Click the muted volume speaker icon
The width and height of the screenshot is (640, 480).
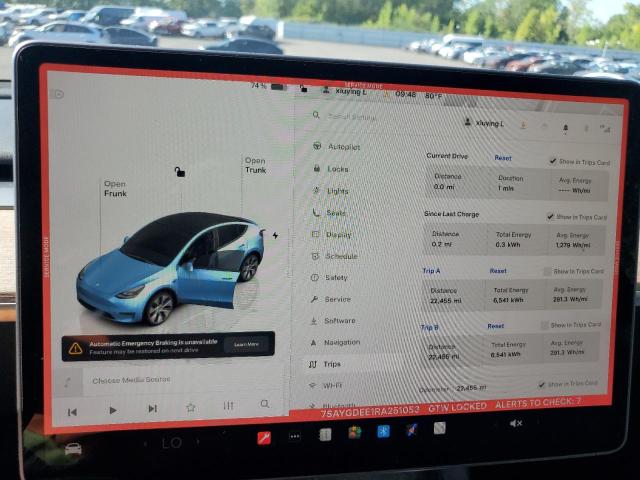pyautogui.click(x=516, y=424)
